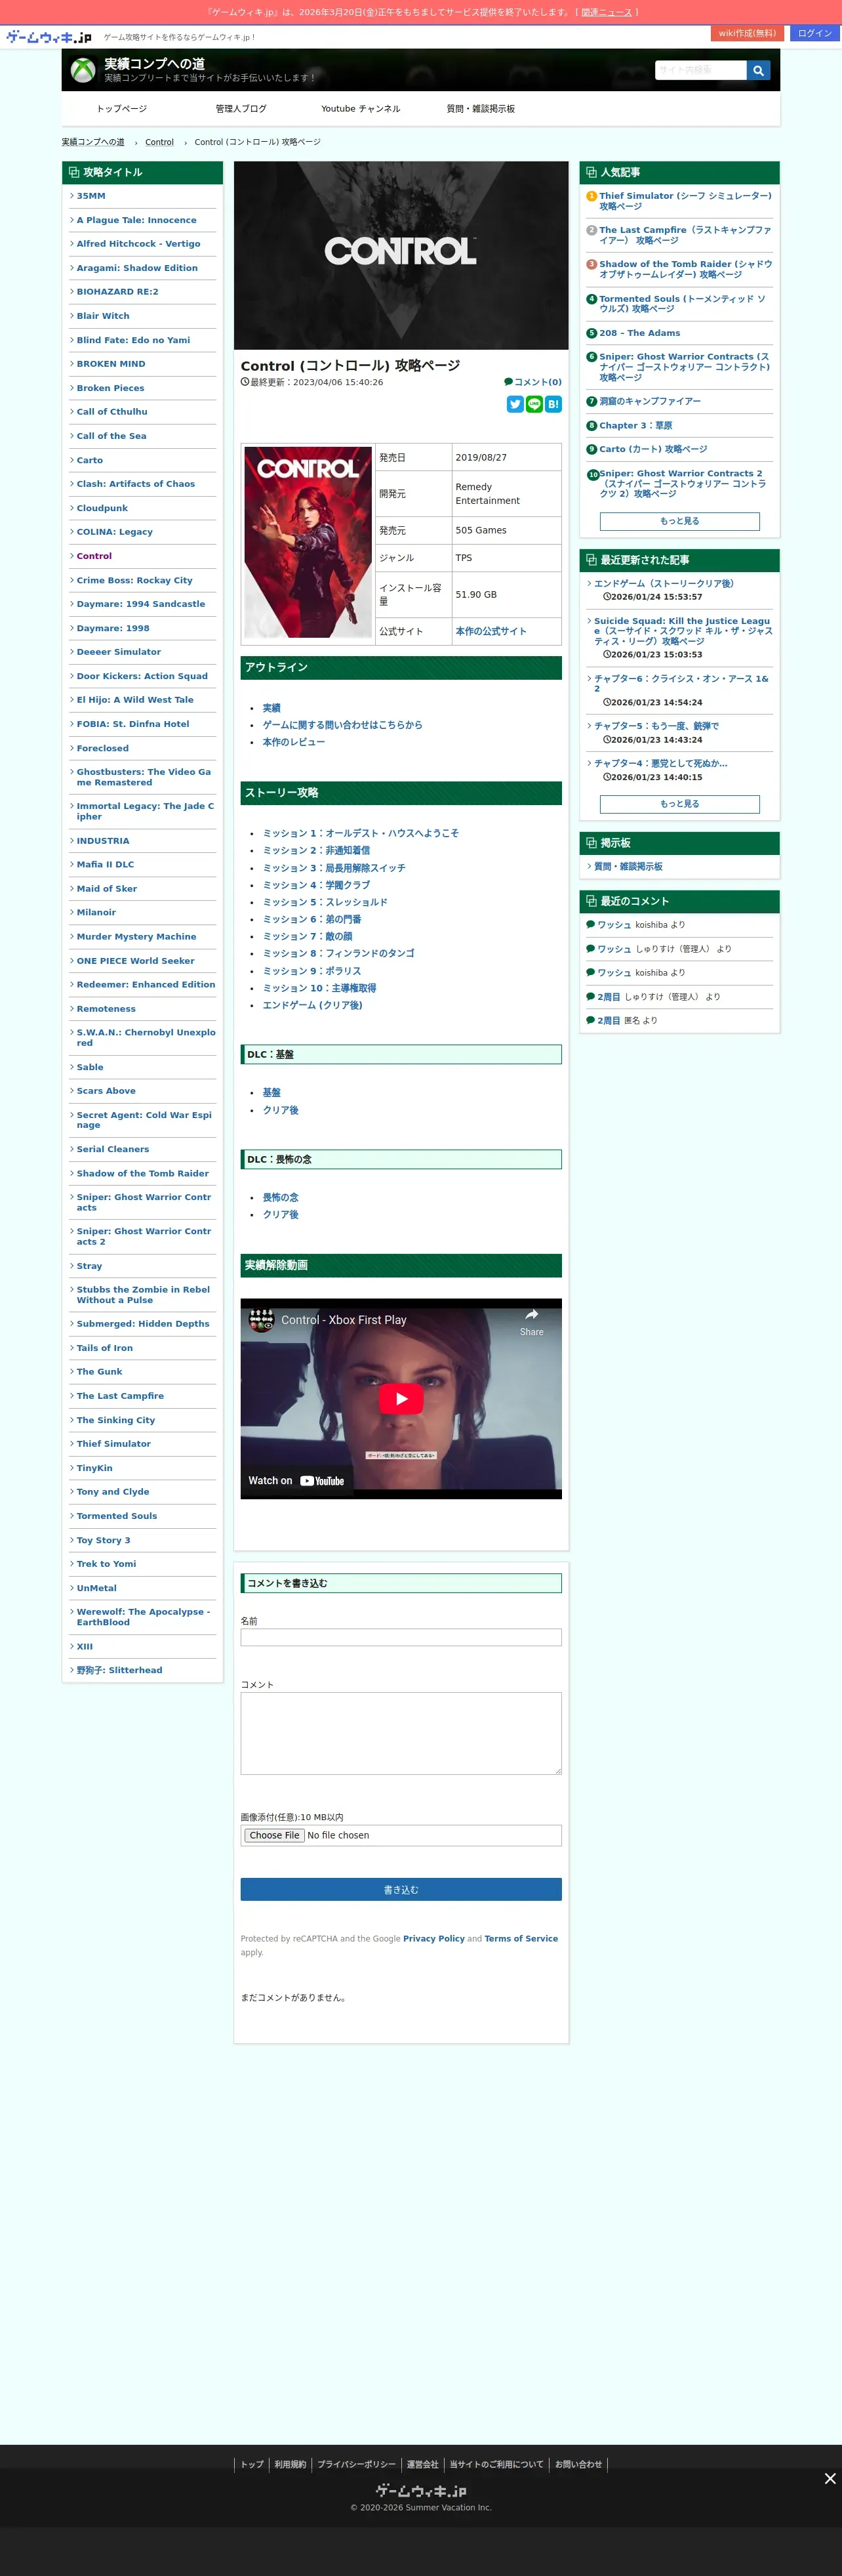Focus the site search field

tap(701, 70)
